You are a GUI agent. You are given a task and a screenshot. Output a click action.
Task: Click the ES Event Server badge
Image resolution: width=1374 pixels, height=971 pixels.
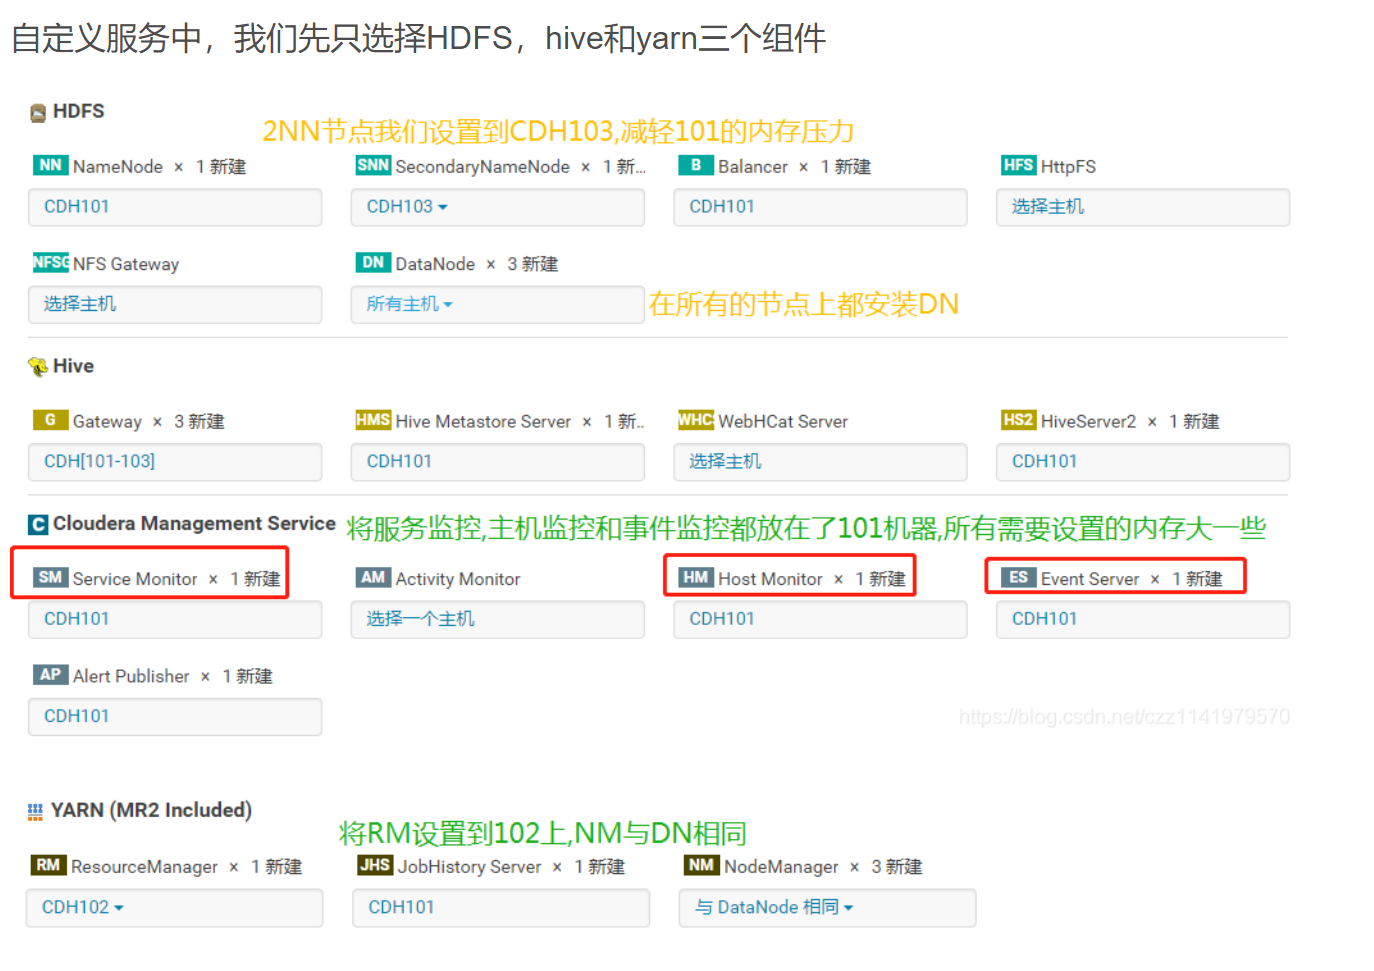pos(1018,577)
